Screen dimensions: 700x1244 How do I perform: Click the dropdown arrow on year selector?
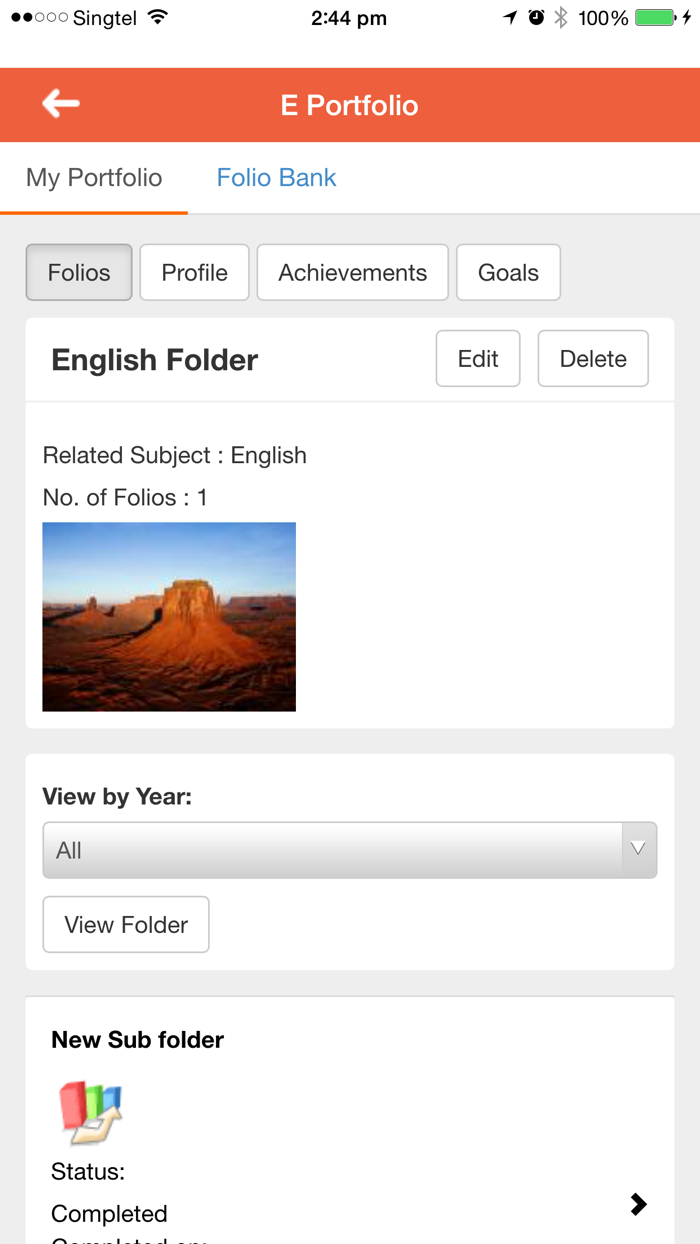pos(638,850)
